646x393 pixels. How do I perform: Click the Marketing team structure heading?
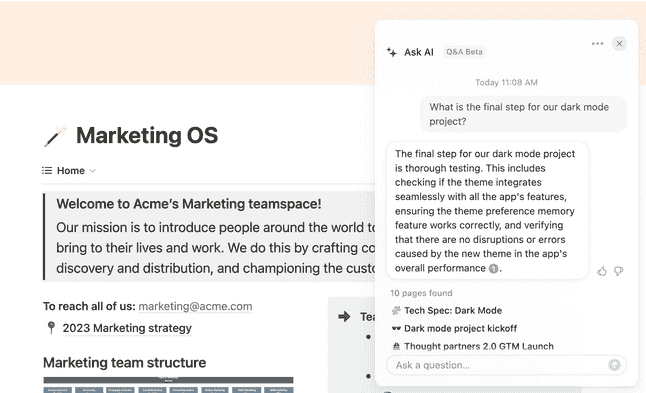124,363
